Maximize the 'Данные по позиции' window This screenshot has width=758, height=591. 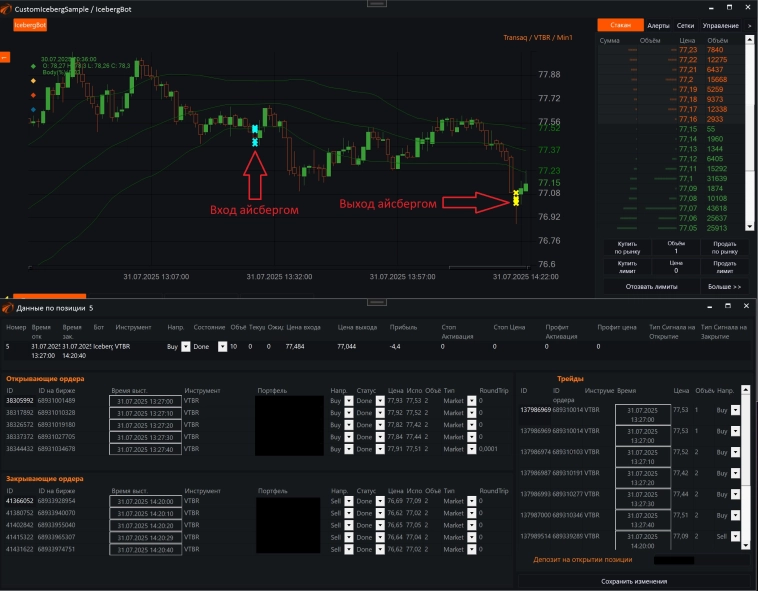(x=728, y=306)
